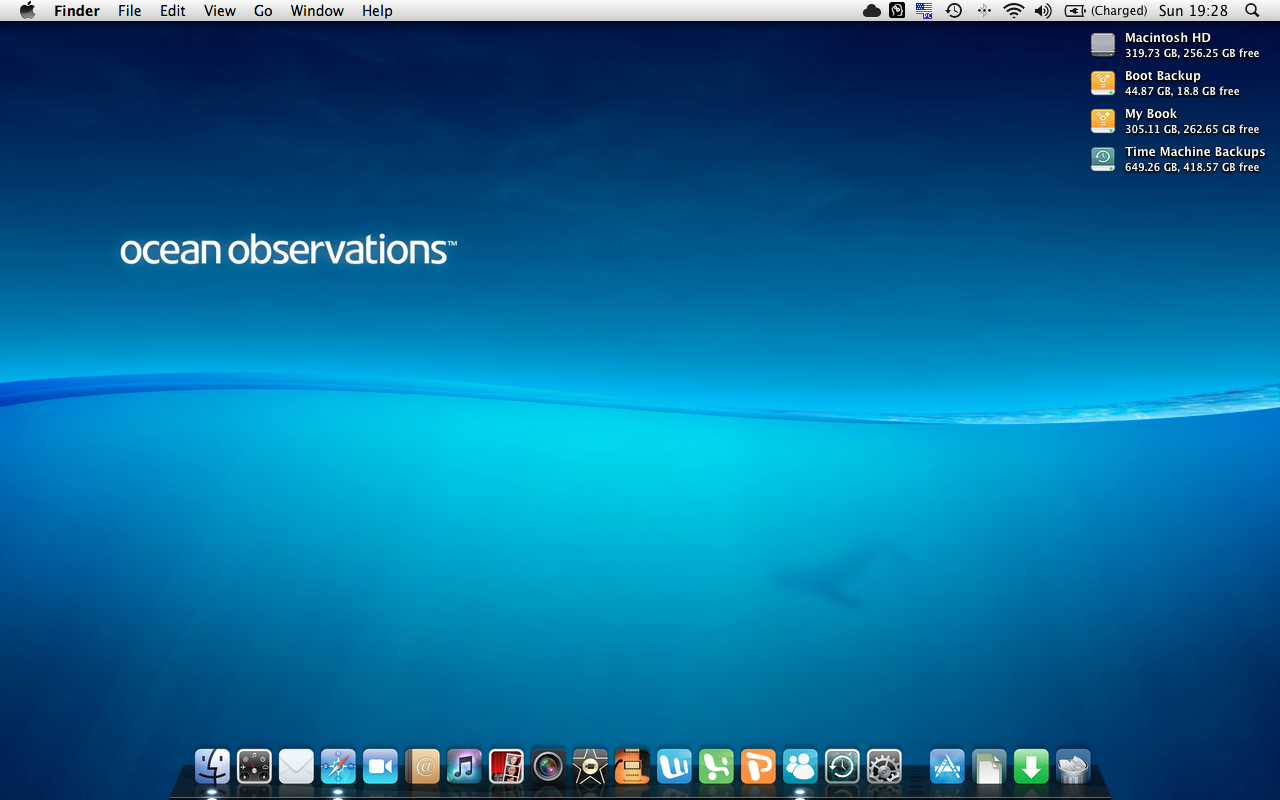Open the Window menu
Viewport: 1280px width, 800px height.
pyautogui.click(x=317, y=11)
